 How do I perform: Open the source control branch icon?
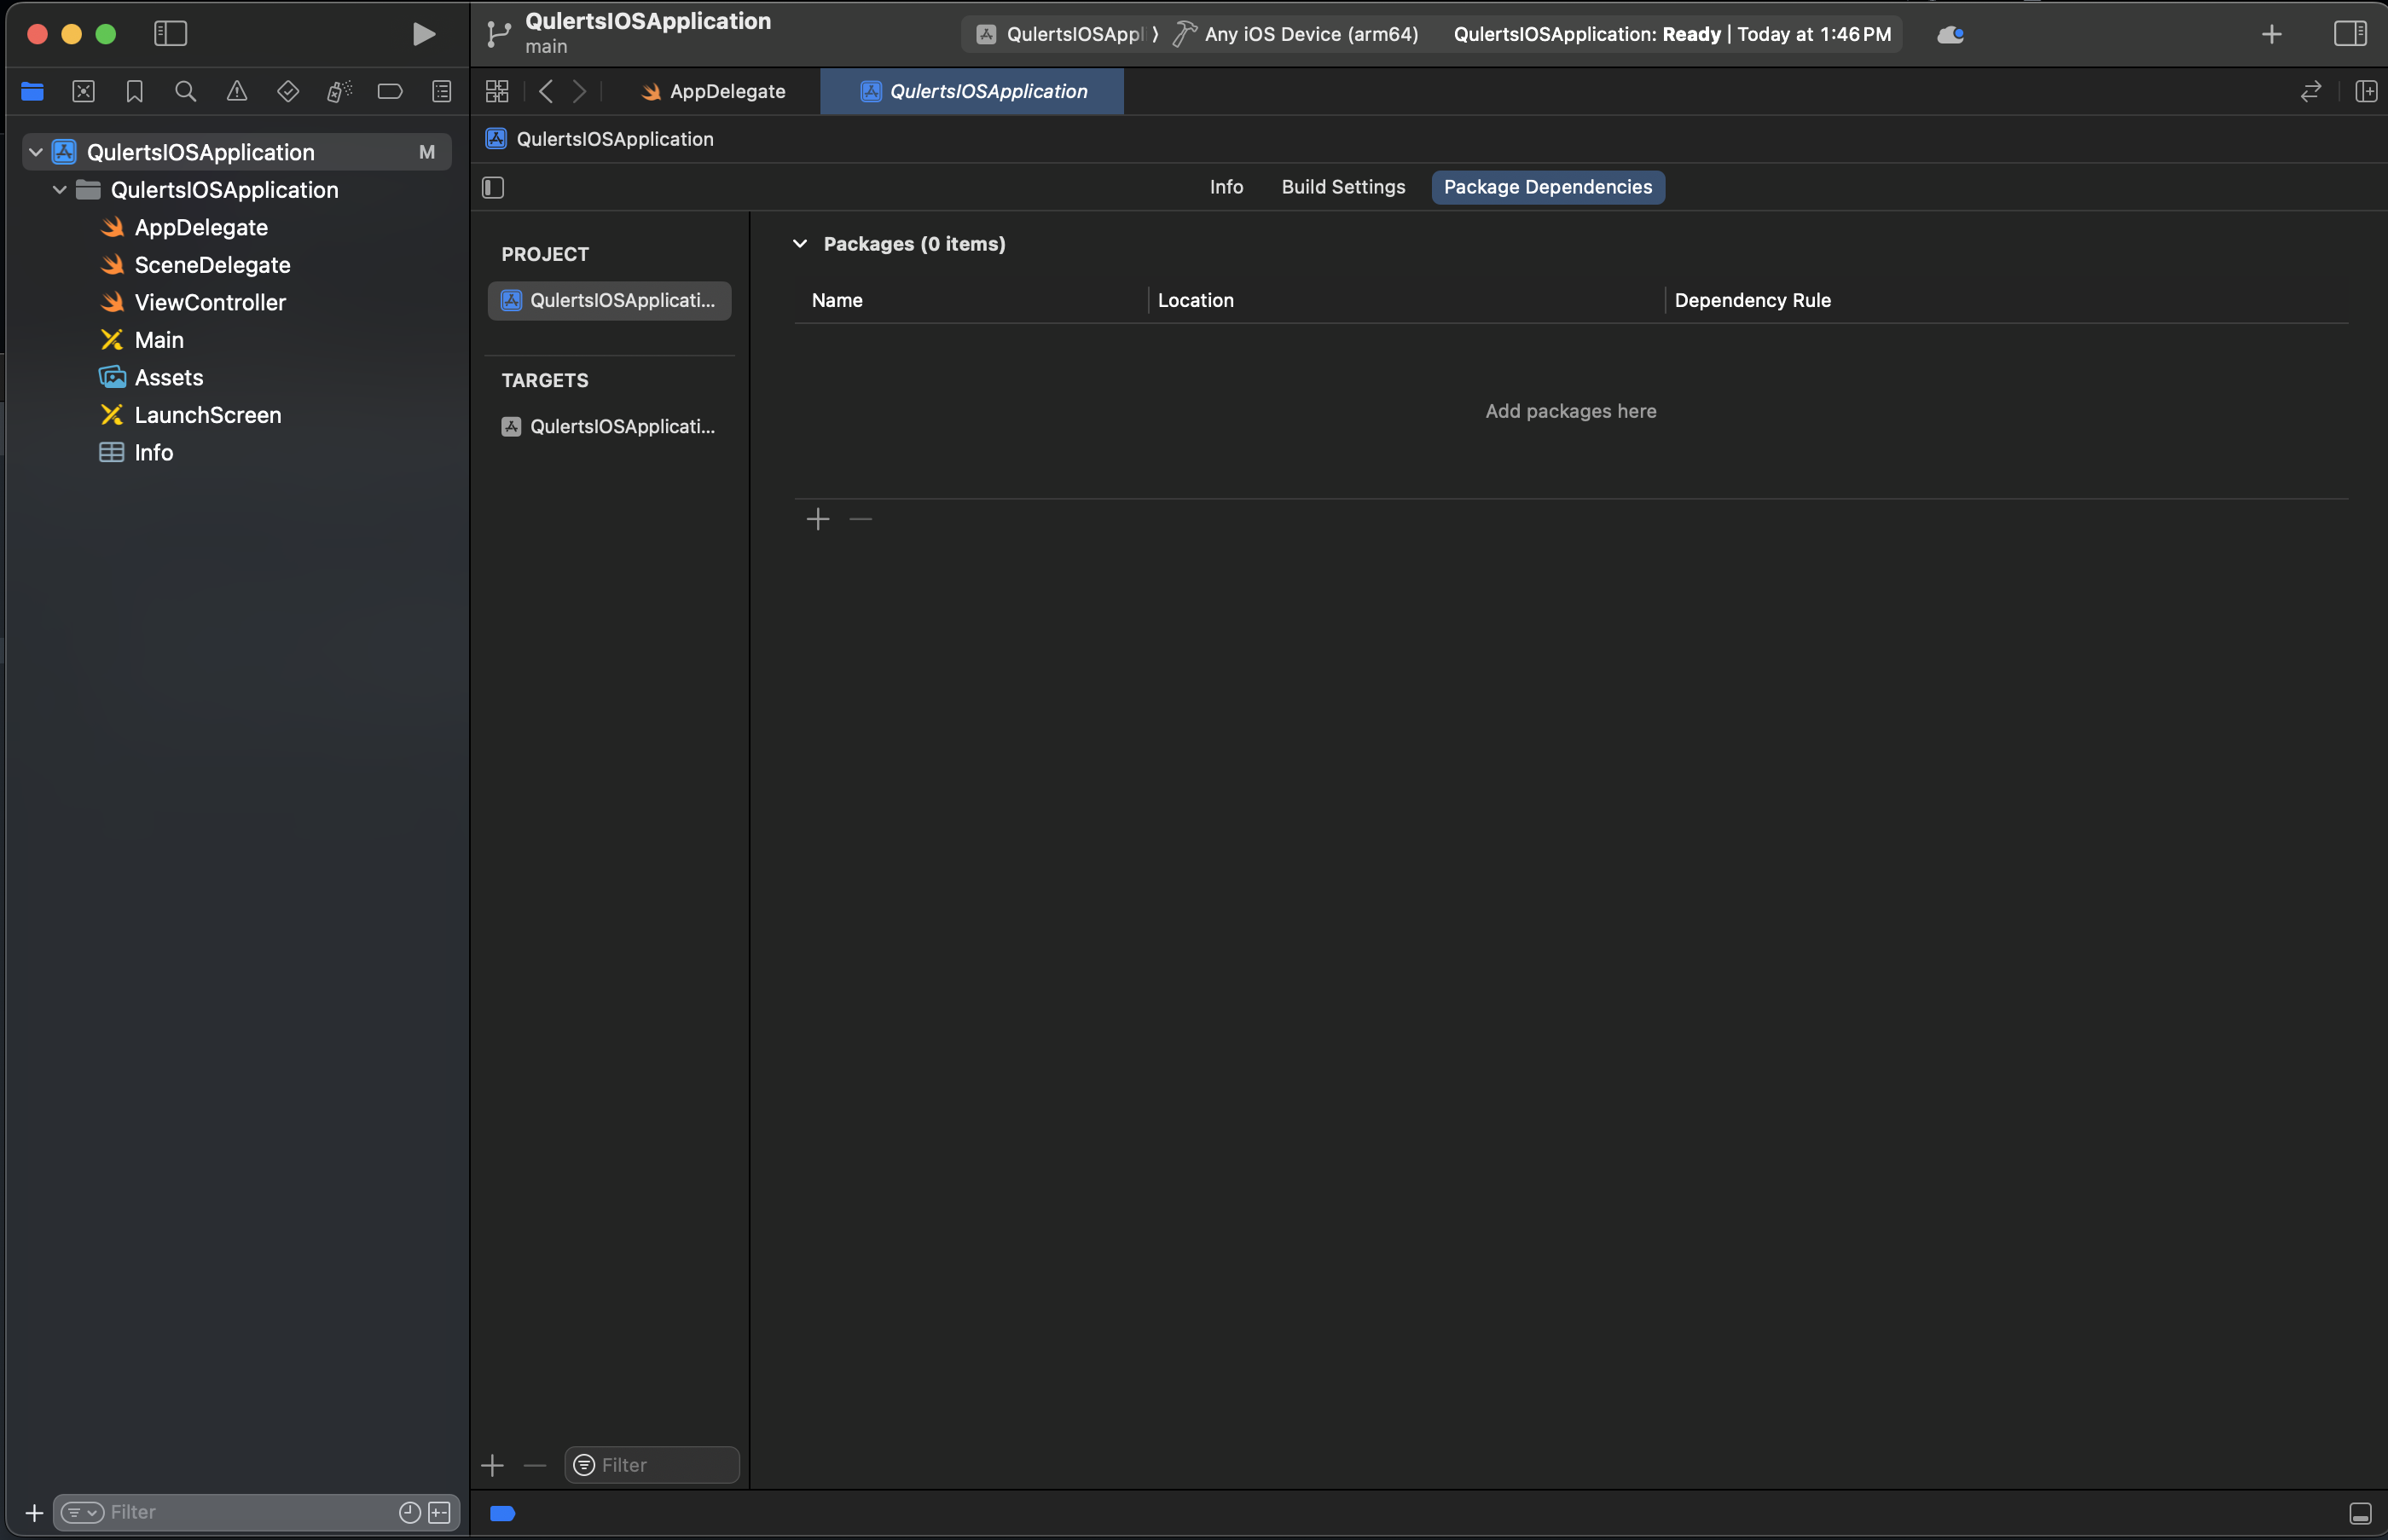coord(498,34)
